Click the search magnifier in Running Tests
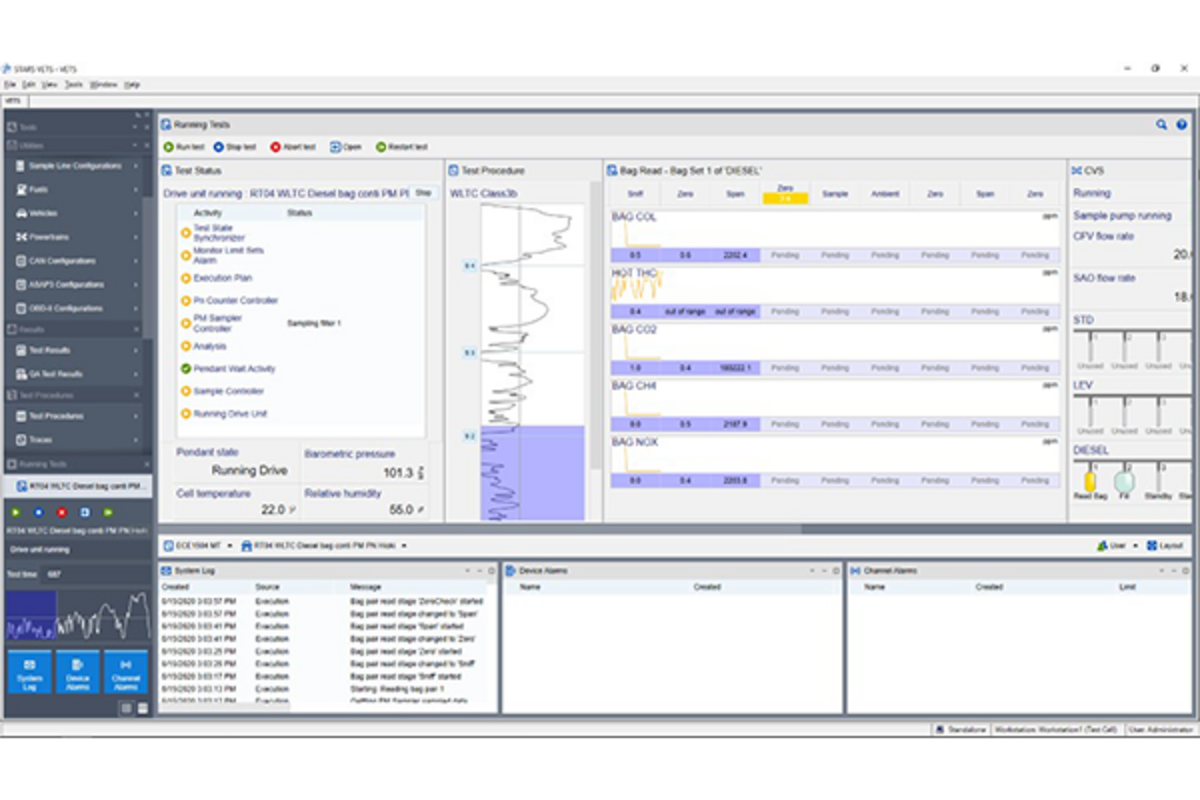1200x800 pixels. pyautogui.click(x=1161, y=125)
